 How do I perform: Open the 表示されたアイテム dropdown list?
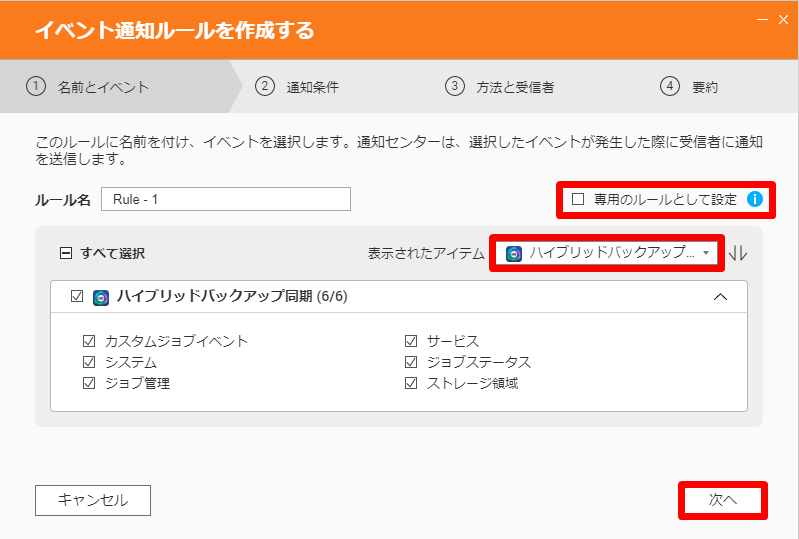pos(607,253)
